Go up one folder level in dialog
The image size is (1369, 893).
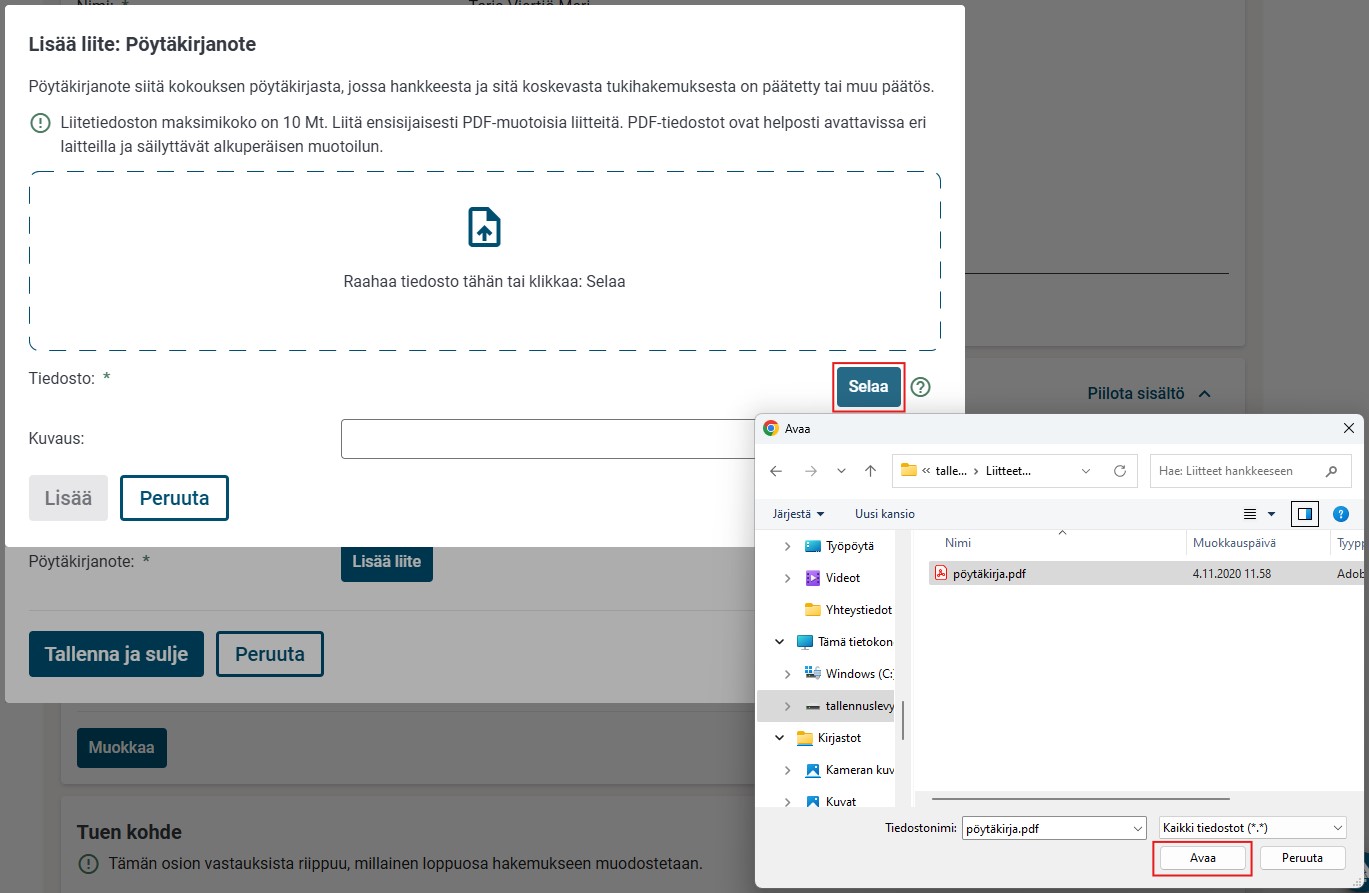(870, 470)
